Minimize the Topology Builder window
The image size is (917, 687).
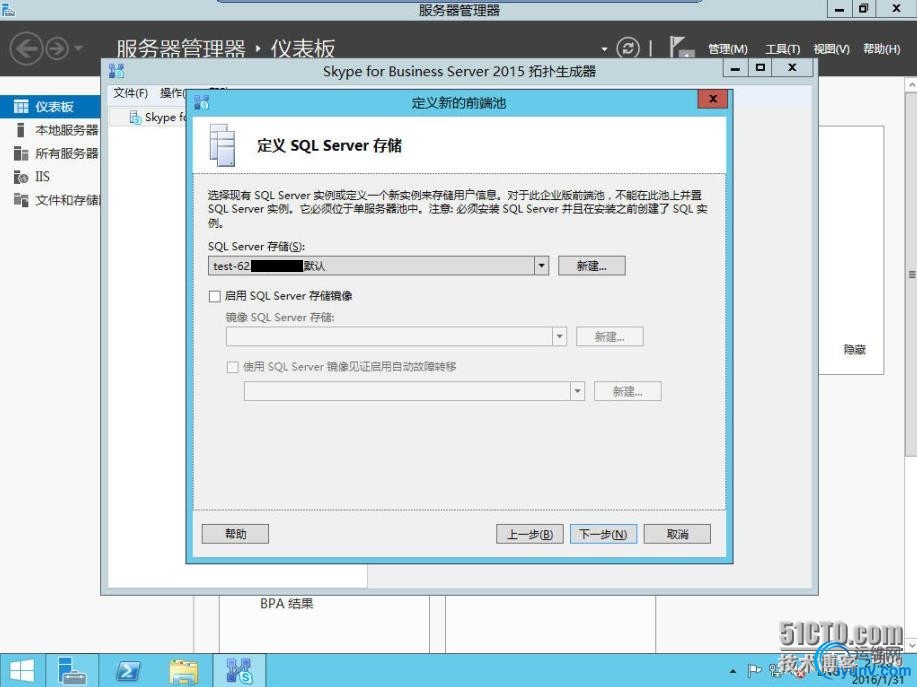tap(736, 68)
